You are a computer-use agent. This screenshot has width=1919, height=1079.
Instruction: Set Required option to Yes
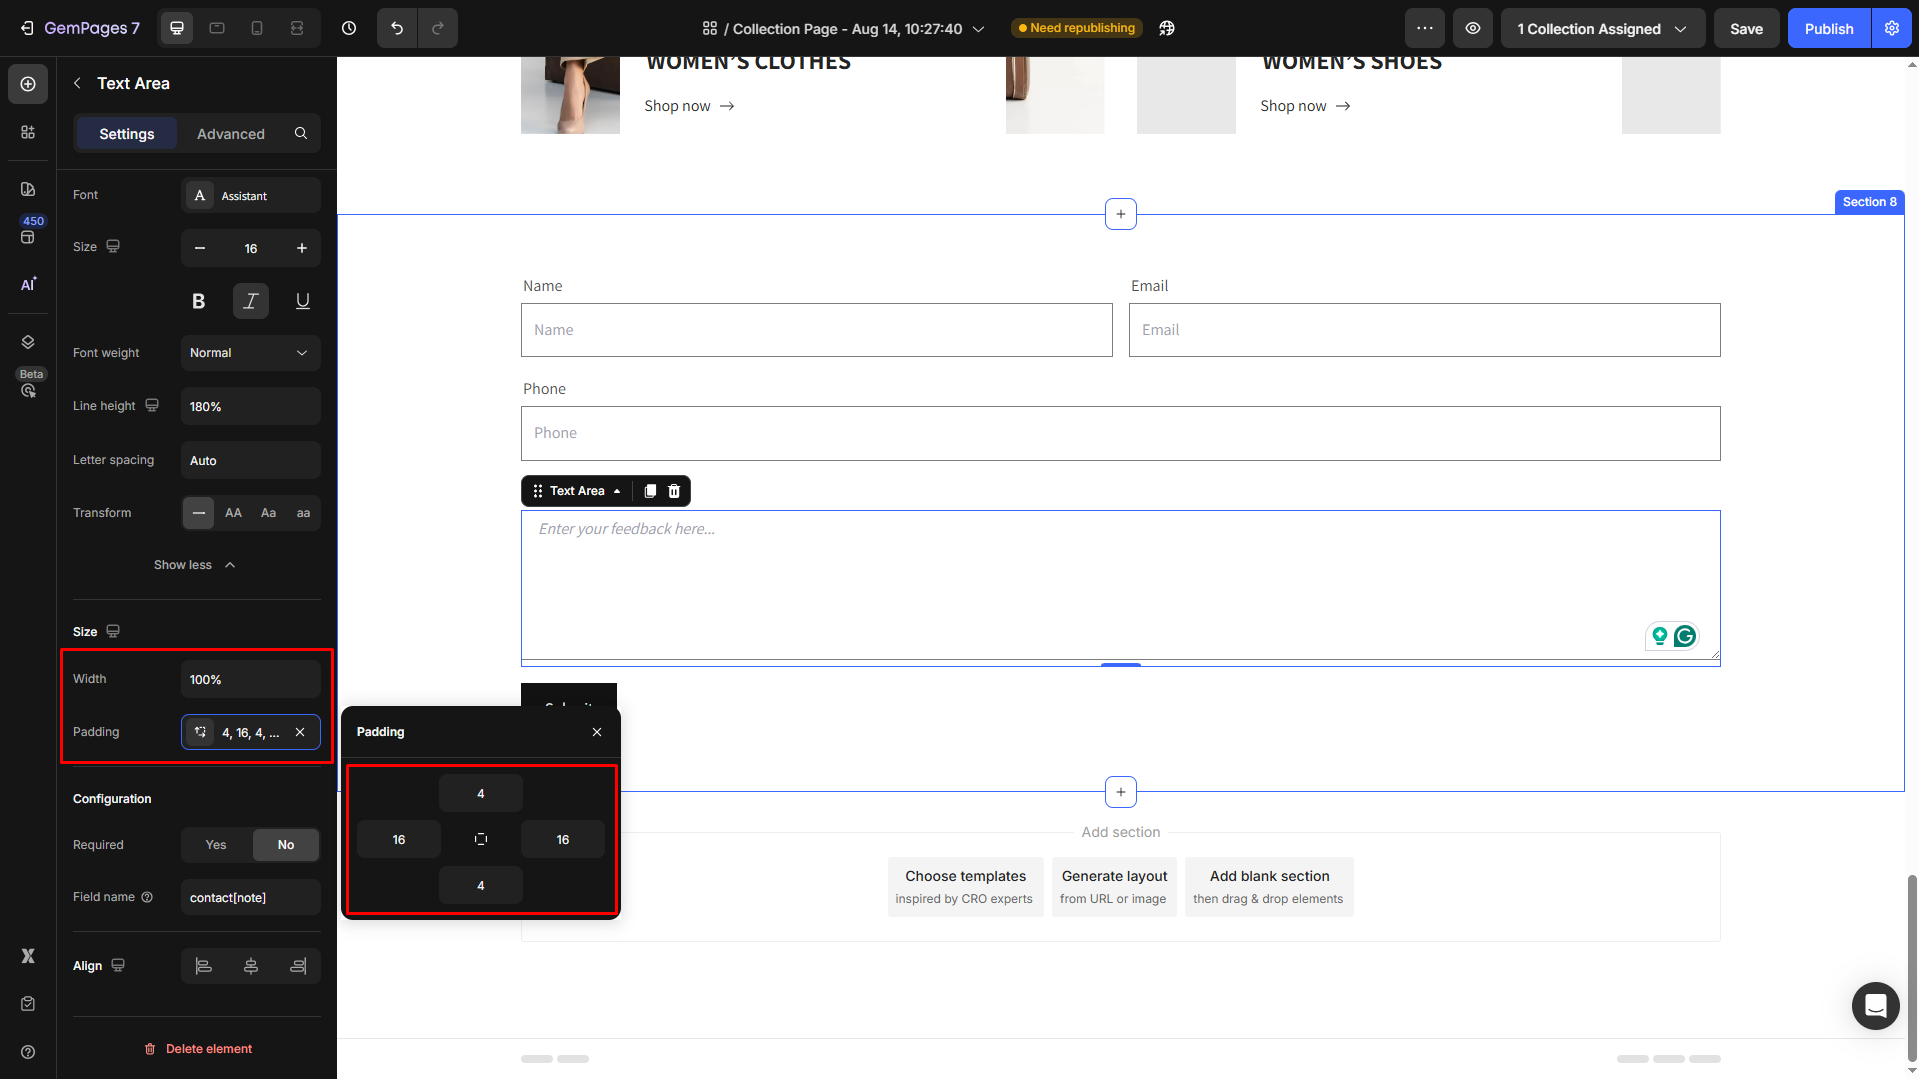click(216, 845)
